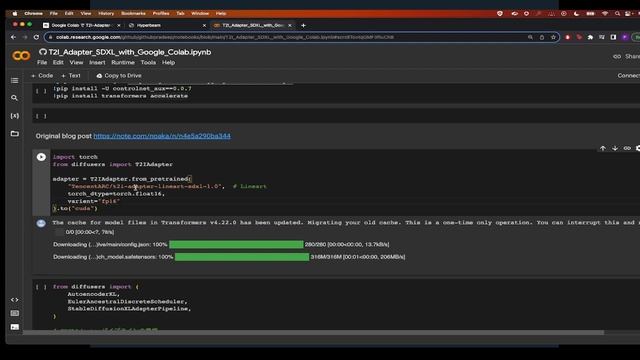Open Chrome extensions puzzle icon

tap(590, 37)
